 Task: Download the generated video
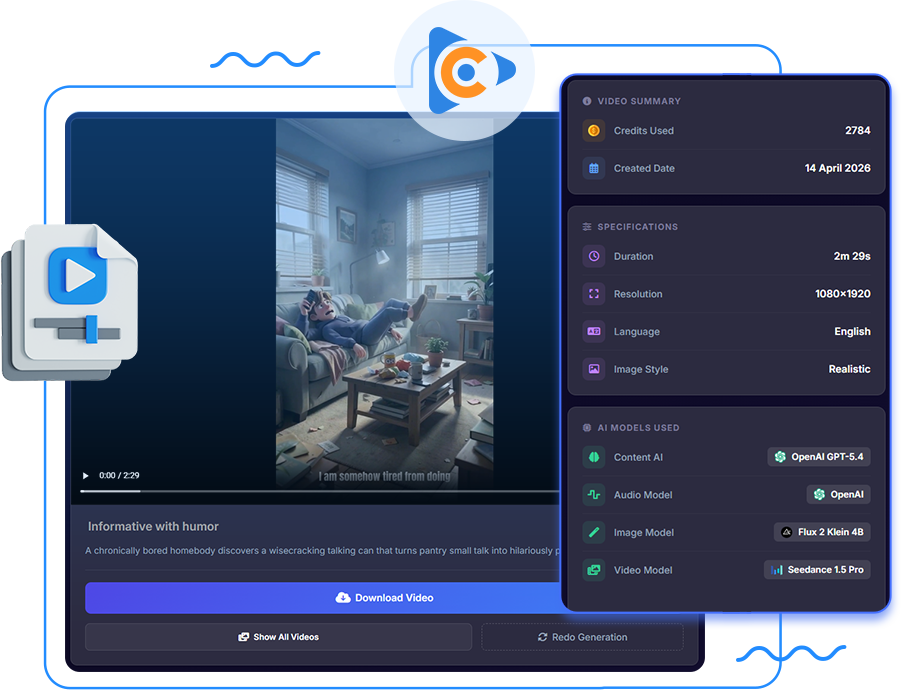(384, 598)
